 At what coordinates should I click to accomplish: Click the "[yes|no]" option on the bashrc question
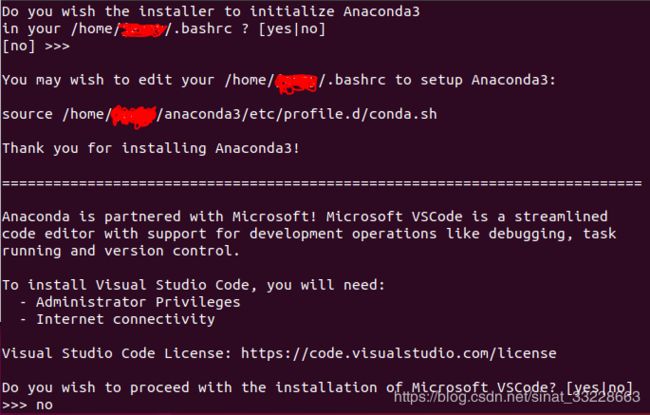tap(292, 29)
